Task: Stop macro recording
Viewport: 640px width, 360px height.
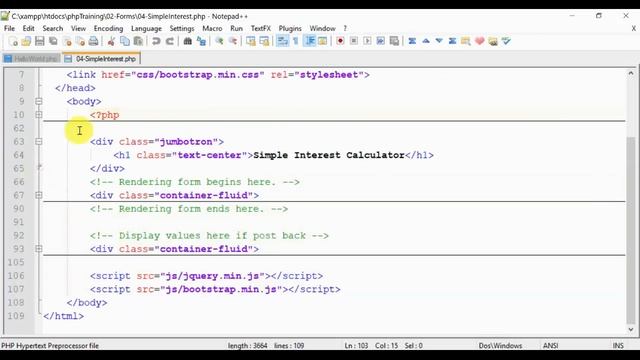Action: (x=353, y=41)
